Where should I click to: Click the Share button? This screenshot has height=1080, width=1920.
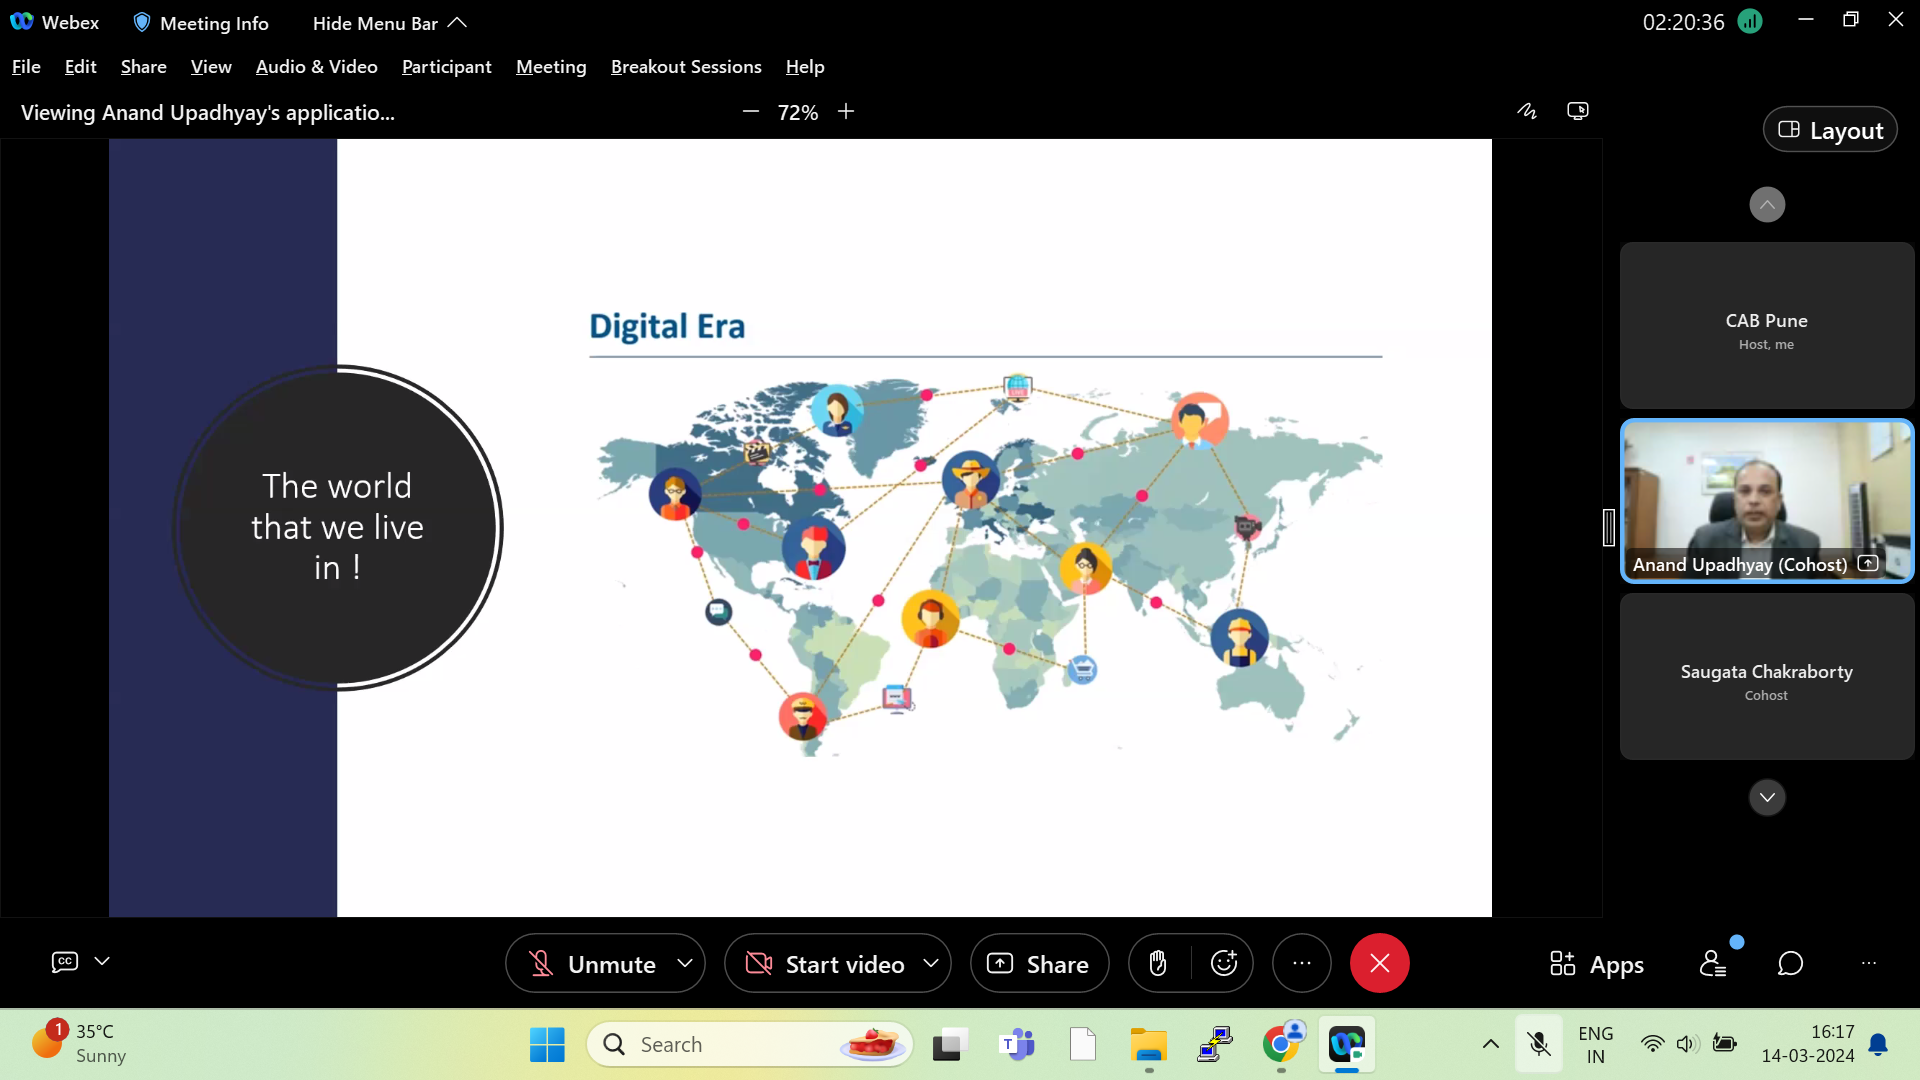coord(1039,964)
